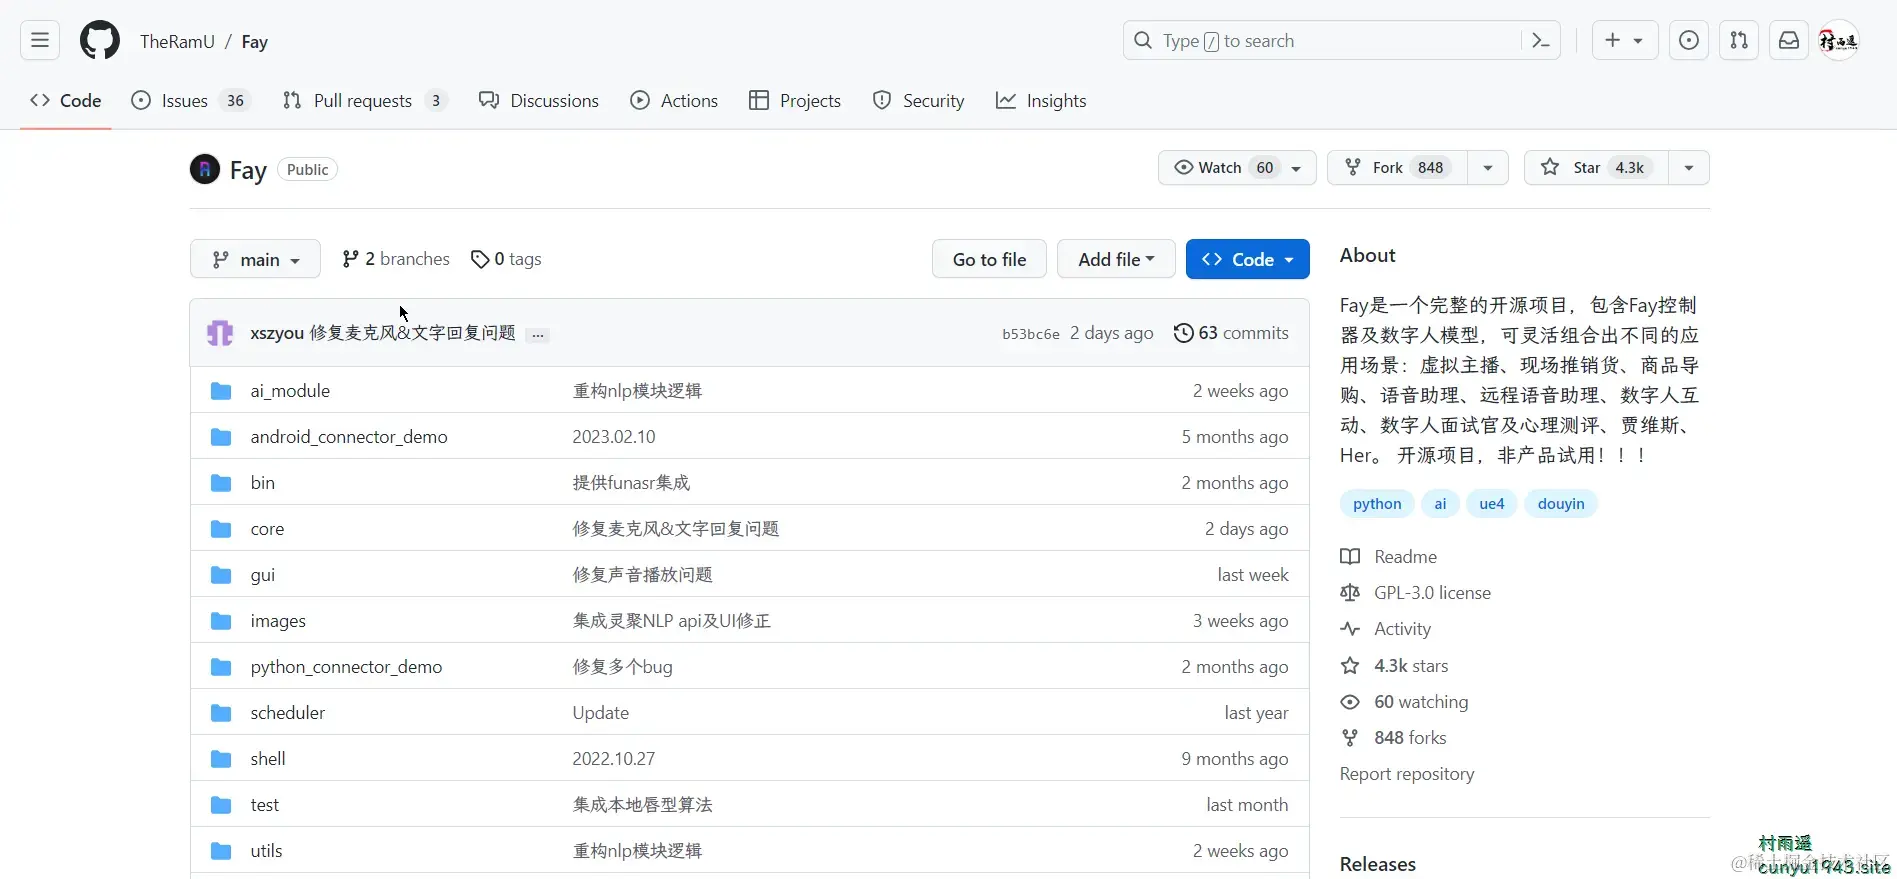The height and width of the screenshot is (879, 1897).
Task: Jump to the Readme section
Action: (x=1388, y=557)
